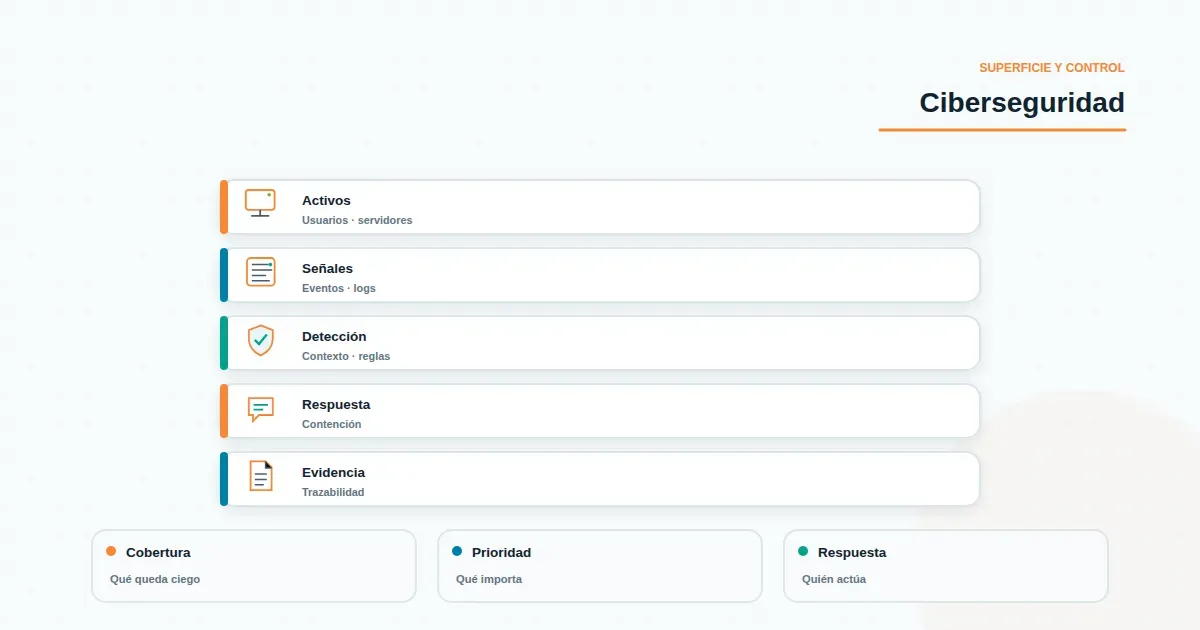The width and height of the screenshot is (1200, 630).
Task: Click the Respuesta title in the bottom card
Action: point(852,553)
